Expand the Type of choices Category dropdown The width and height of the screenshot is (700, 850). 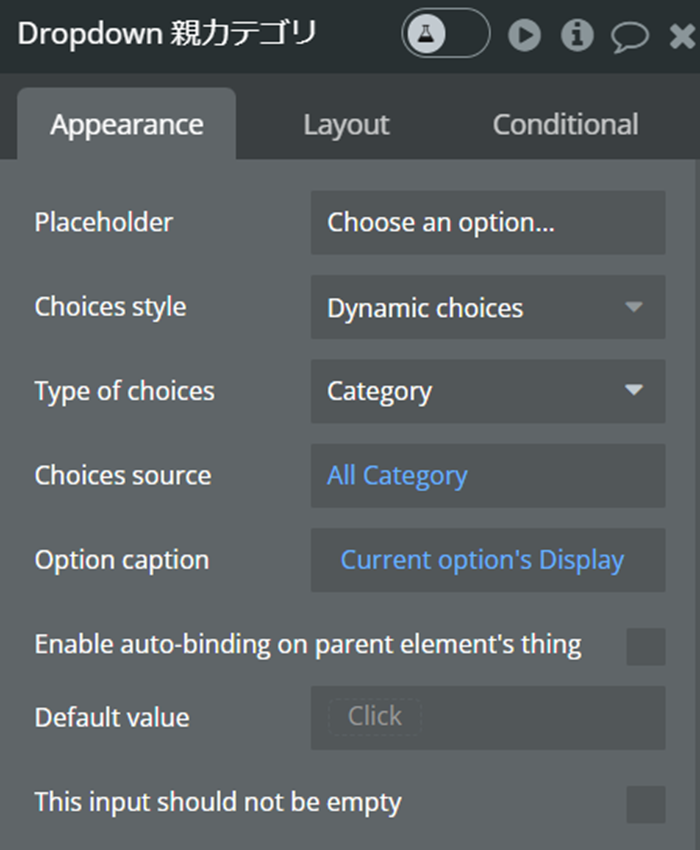tap(488, 391)
